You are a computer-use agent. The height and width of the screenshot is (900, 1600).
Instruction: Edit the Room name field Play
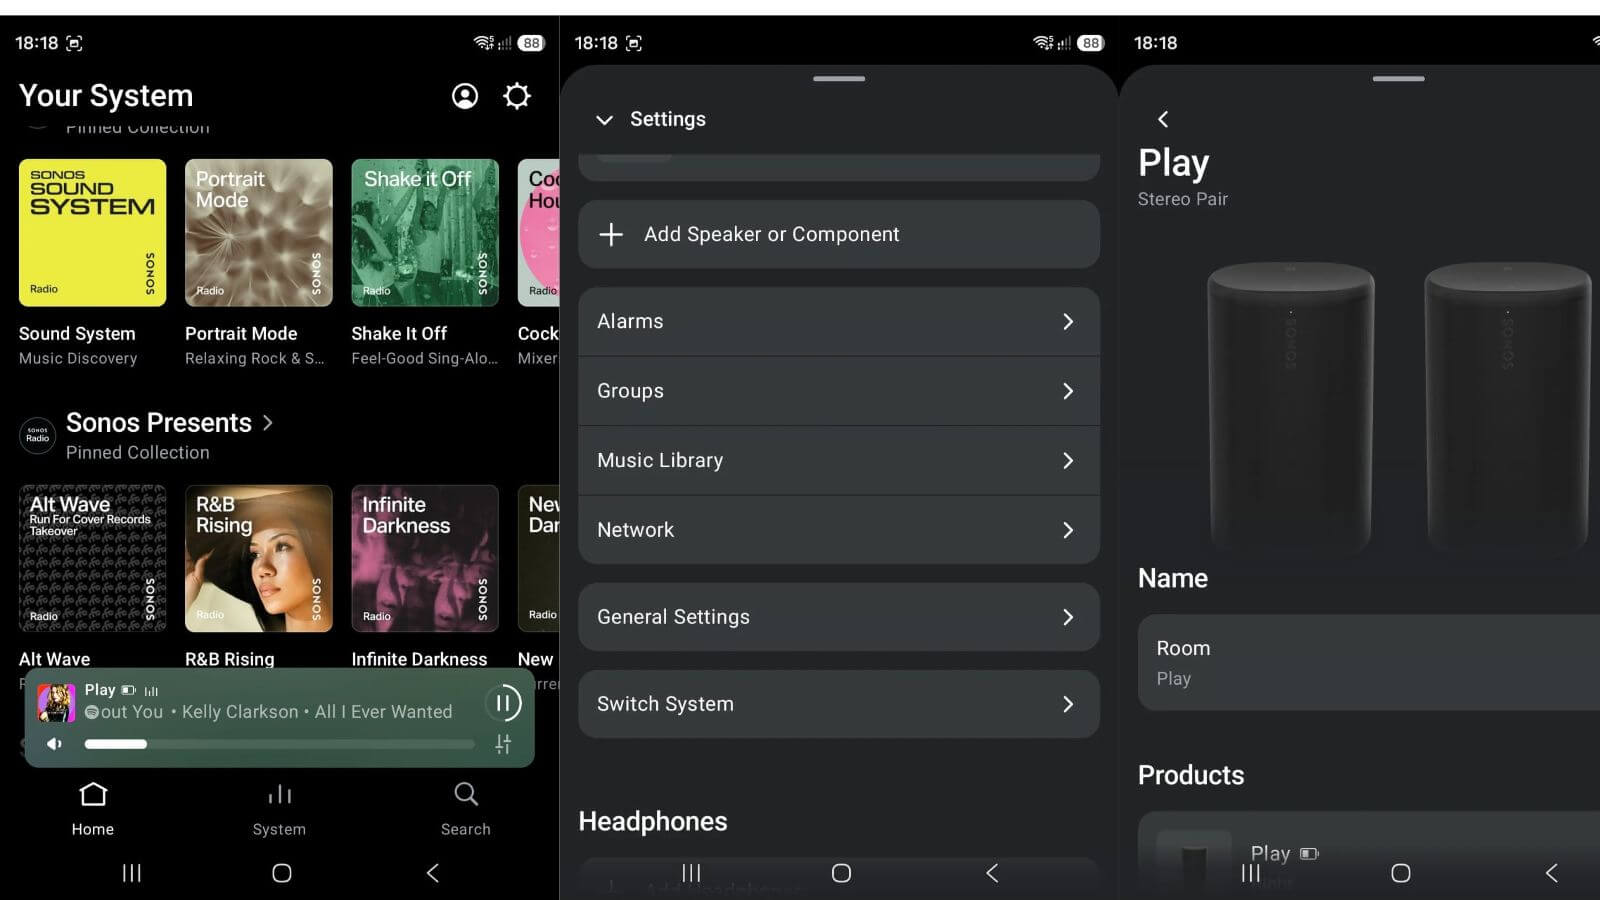[x=1369, y=663]
